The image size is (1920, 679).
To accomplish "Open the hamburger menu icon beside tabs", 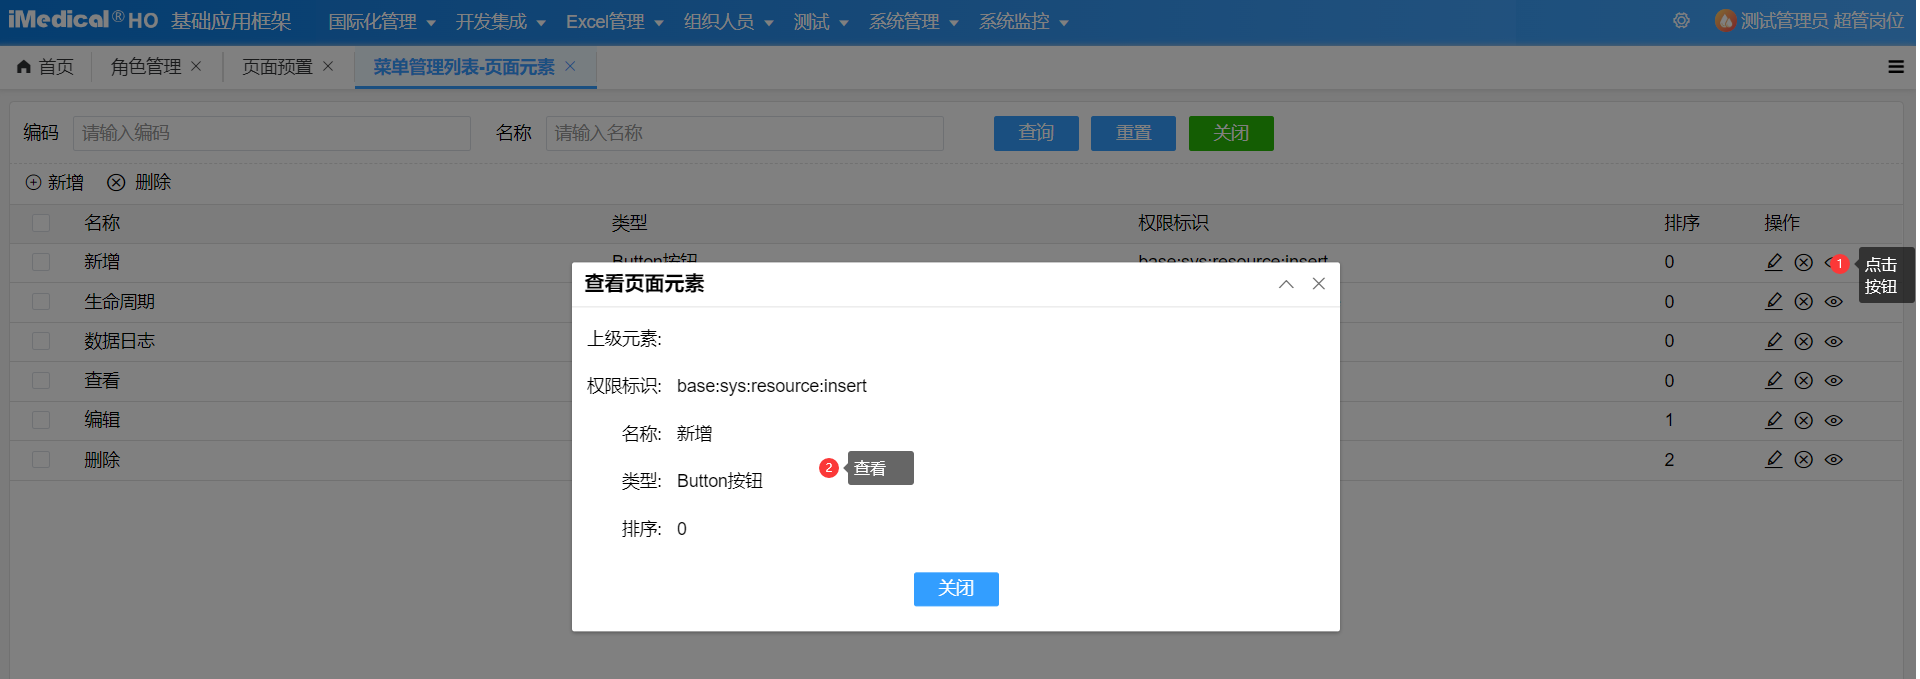I will (1896, 67).
